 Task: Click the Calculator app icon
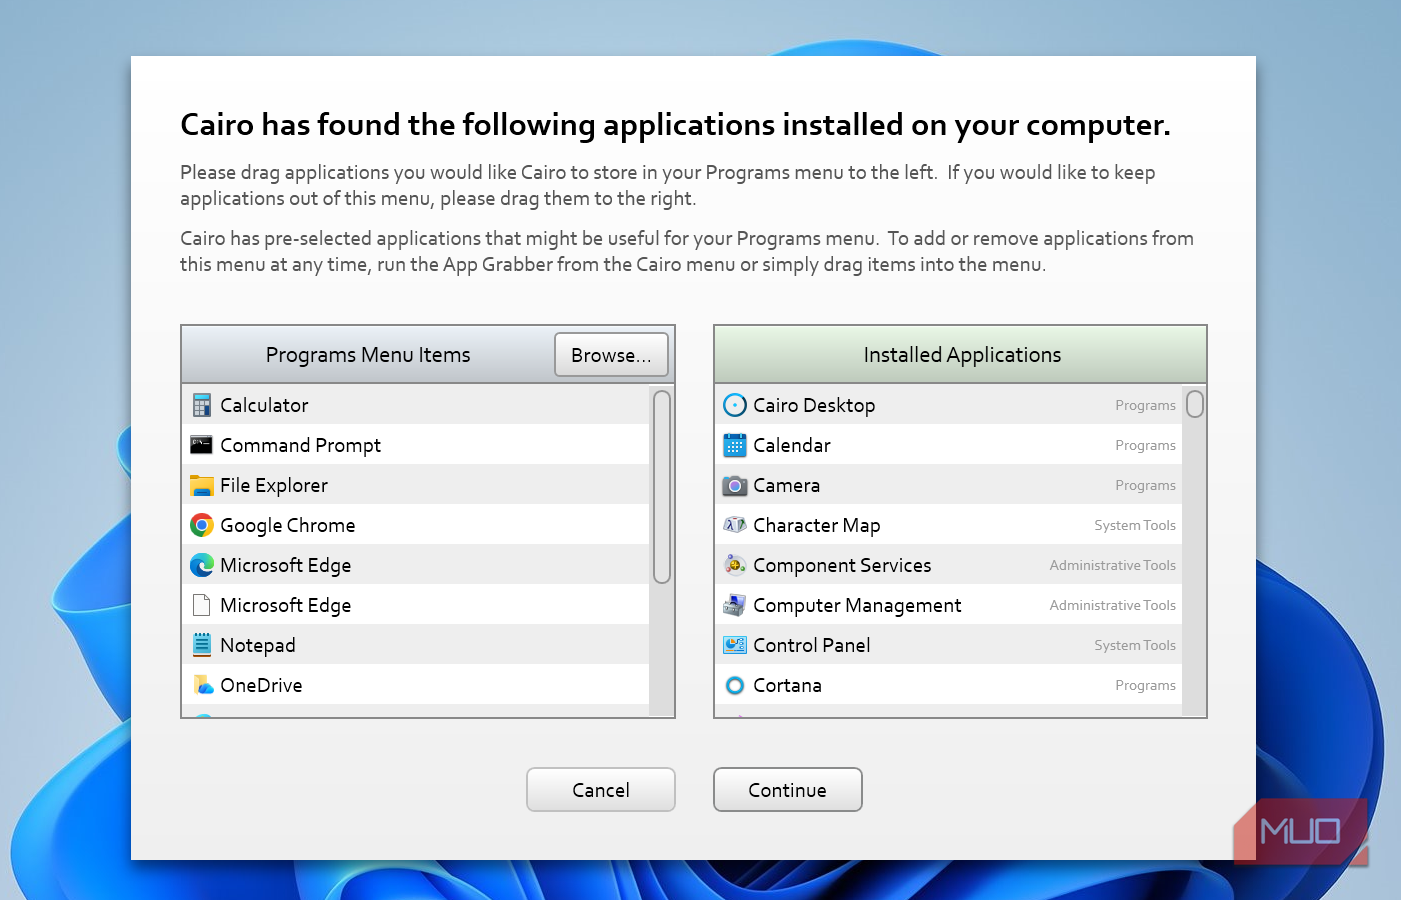(x=202, y=405)
